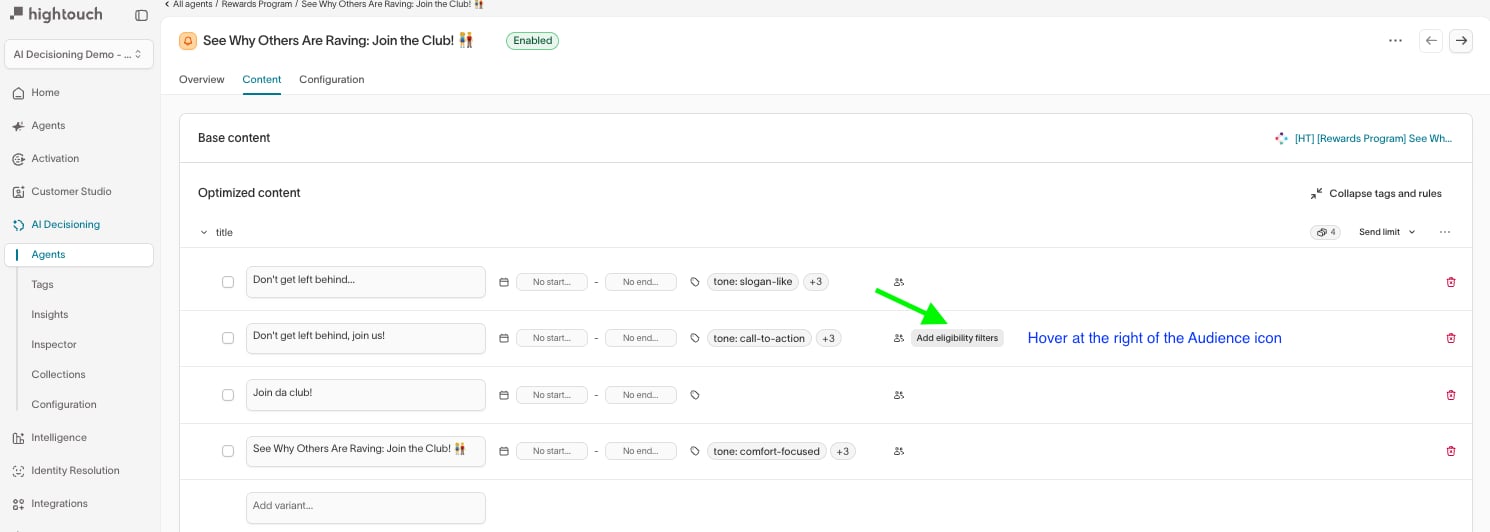Collapse the title section chevron

click(204, 232)
